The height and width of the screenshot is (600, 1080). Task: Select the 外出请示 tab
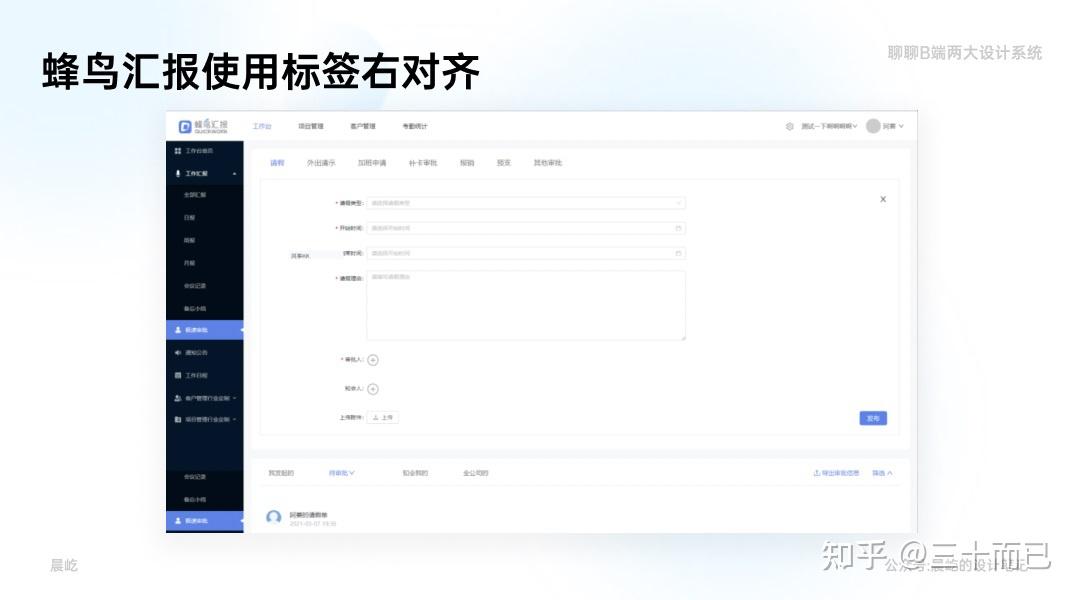coord(321,163)
